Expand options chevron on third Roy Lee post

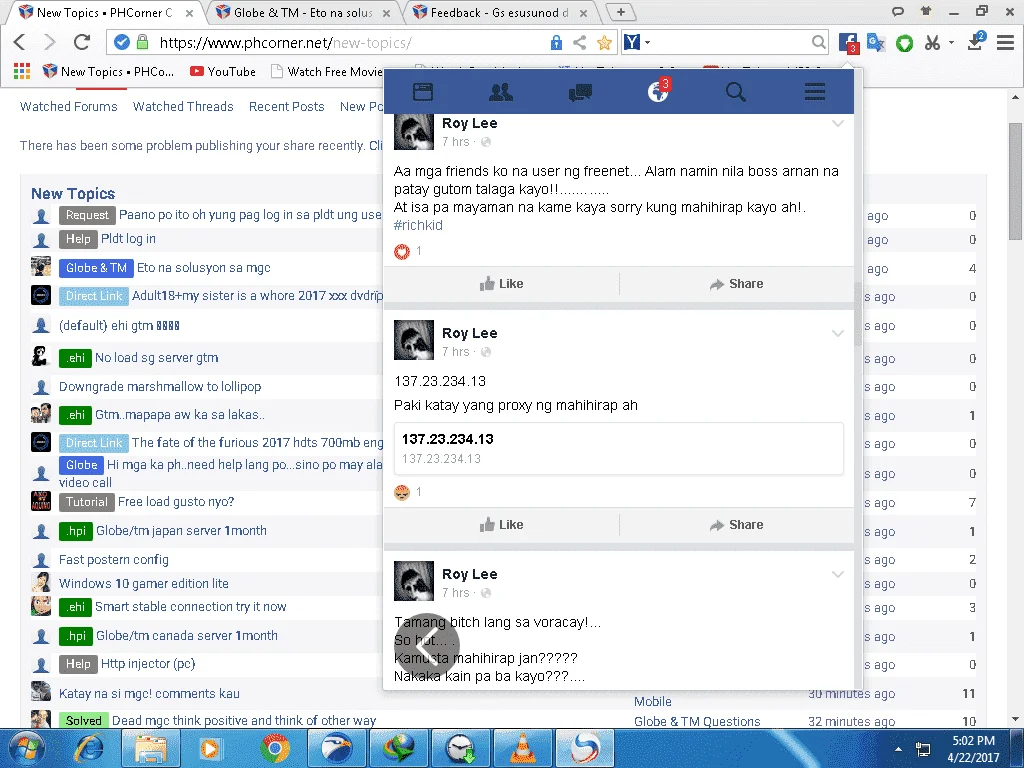(838, 575)
